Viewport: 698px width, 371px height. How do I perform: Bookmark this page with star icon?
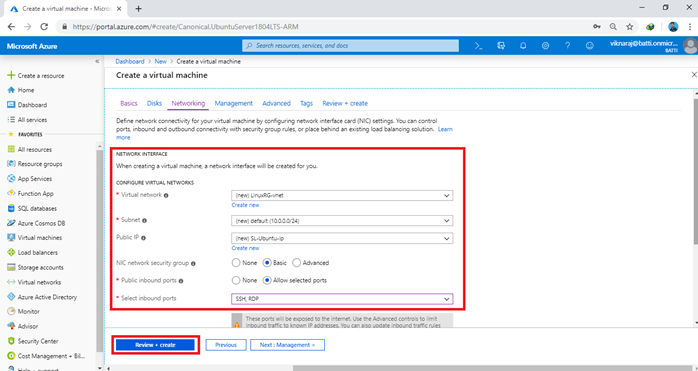[x=629, y=27]
